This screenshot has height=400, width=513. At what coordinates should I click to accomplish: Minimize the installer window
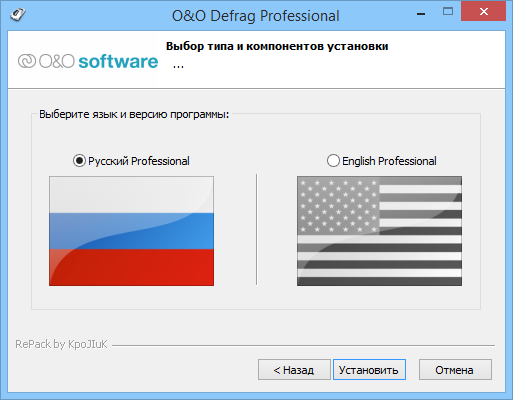421,14
